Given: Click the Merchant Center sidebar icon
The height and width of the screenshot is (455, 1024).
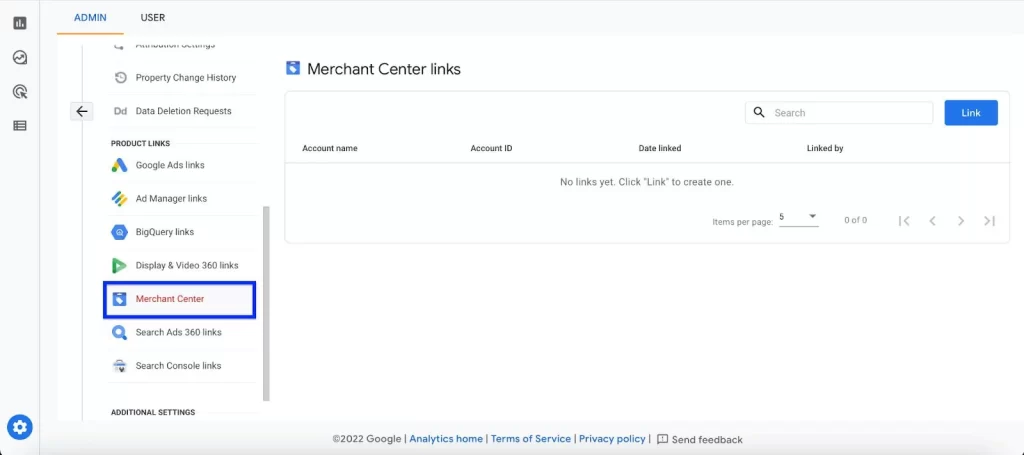Looking at the screenshot, I should (120, 299).
